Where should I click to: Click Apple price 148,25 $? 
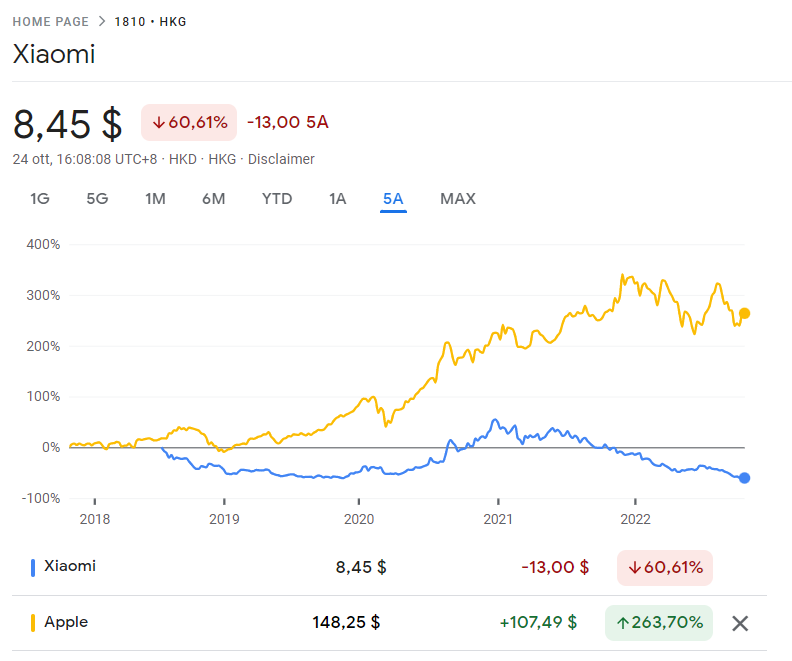pyautogui.click(x=346, y=622)
